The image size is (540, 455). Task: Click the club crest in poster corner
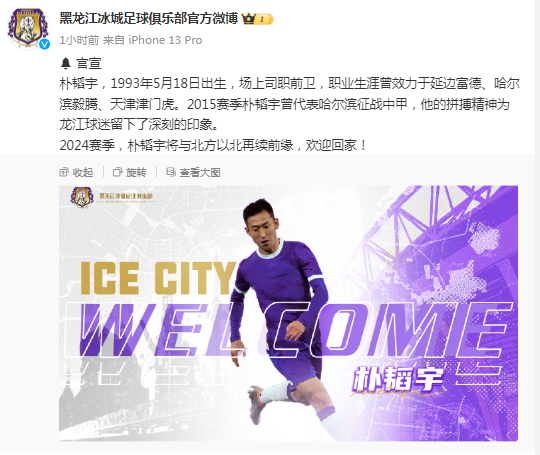pyautogui.click(x=82, y=197)
